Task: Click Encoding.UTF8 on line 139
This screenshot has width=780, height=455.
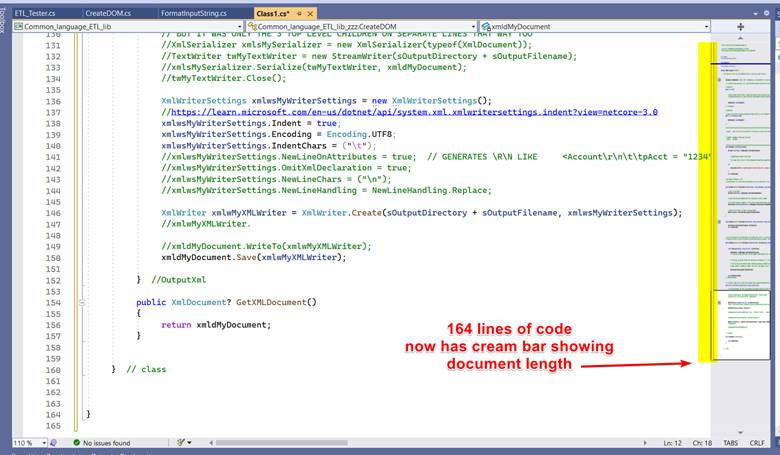Action: 359,134
